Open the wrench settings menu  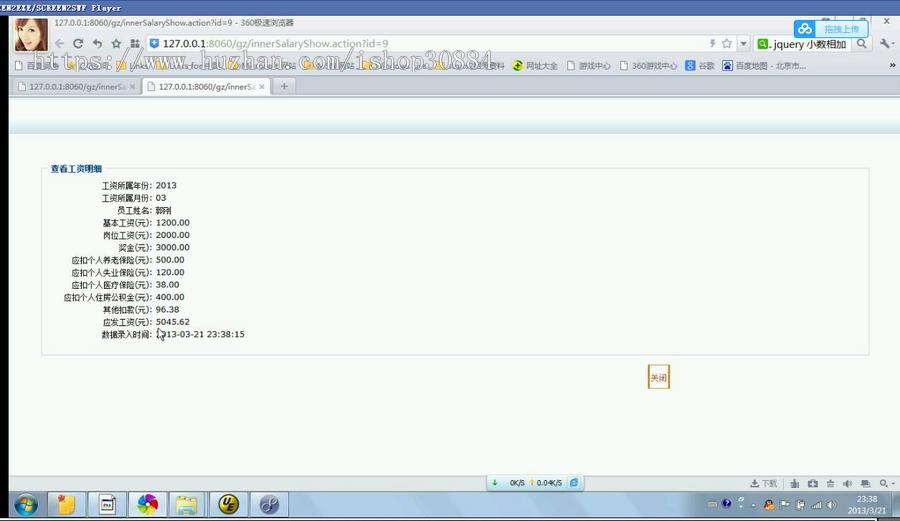click(886, 44)
